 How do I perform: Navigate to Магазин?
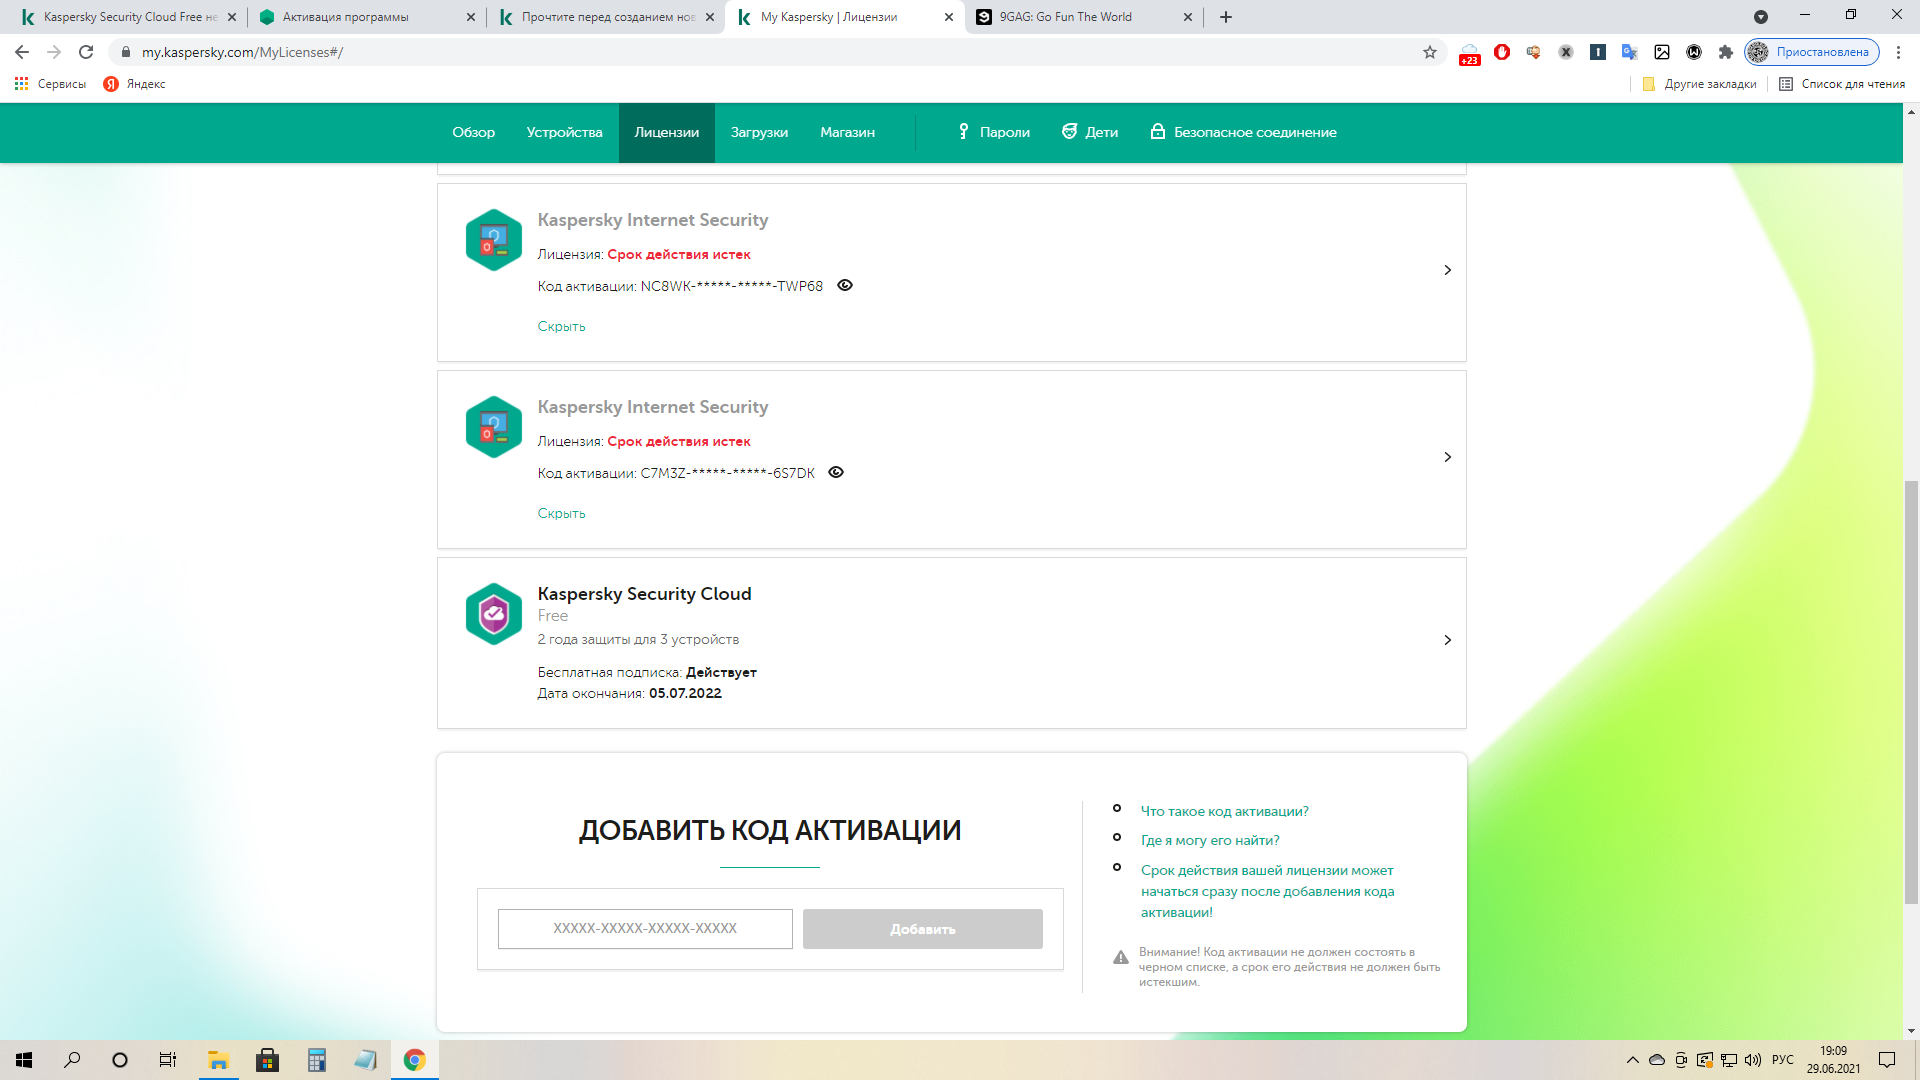(x=847, y=132)
